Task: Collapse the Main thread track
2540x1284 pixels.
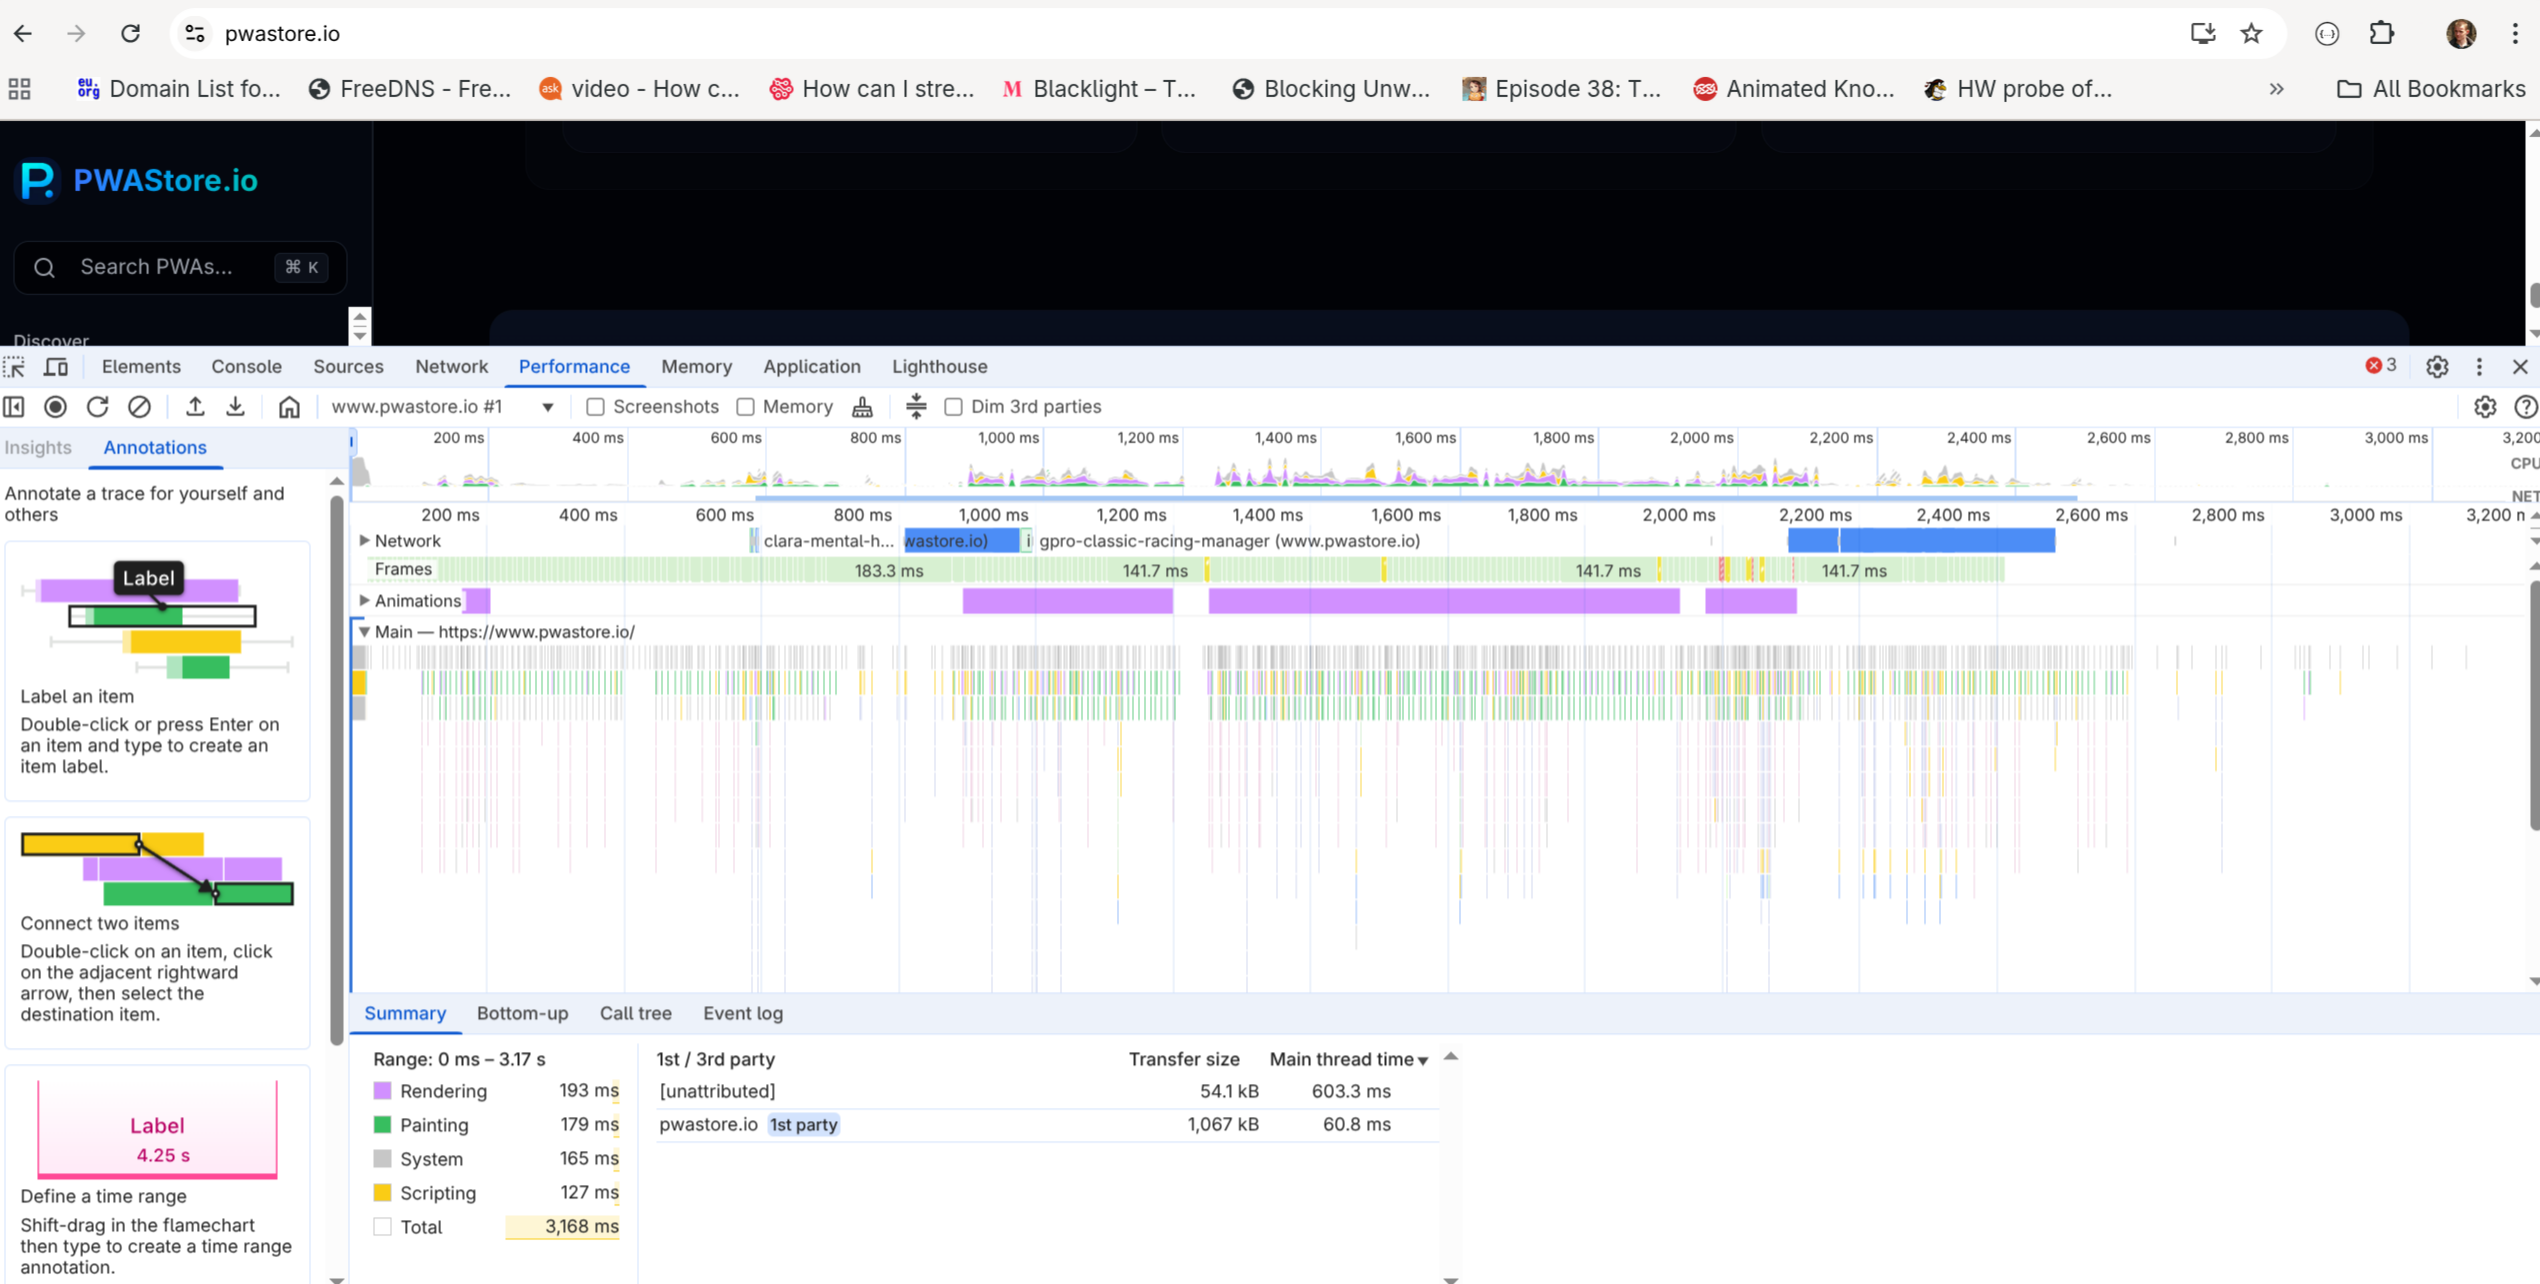Action: click(365, 632)
